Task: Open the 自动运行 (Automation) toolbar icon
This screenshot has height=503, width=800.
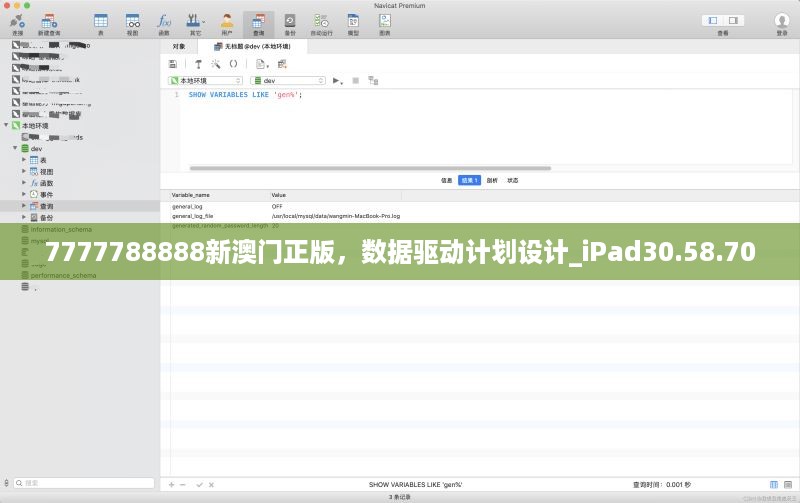Action: coord(321,24)
